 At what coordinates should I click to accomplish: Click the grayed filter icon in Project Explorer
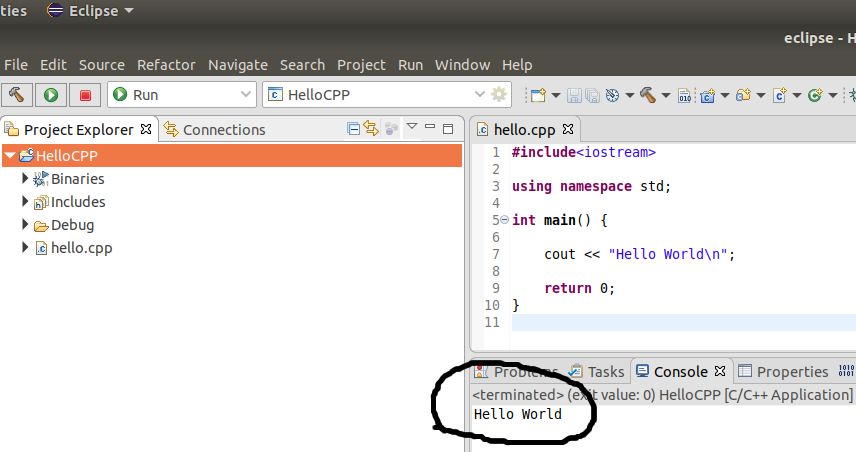point(391,129)
